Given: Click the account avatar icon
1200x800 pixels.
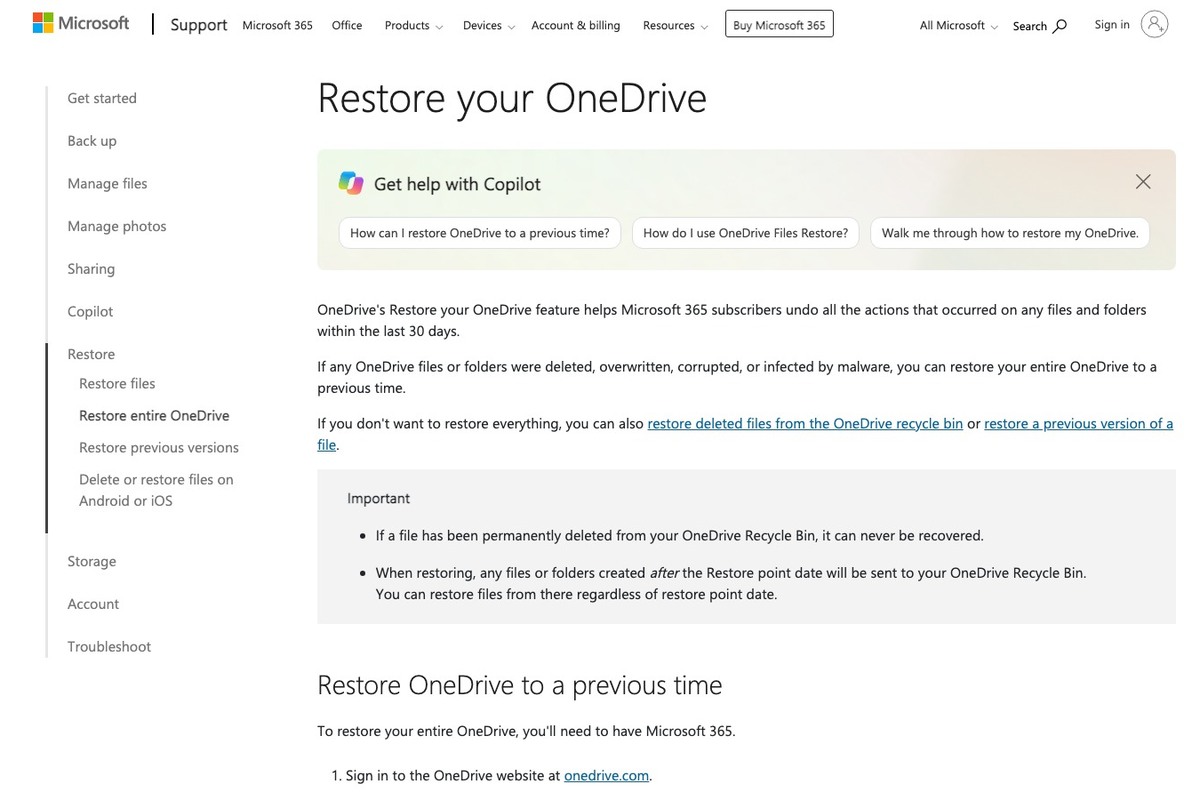Looking at the screenshot, I should click(x=1154, y=24).
